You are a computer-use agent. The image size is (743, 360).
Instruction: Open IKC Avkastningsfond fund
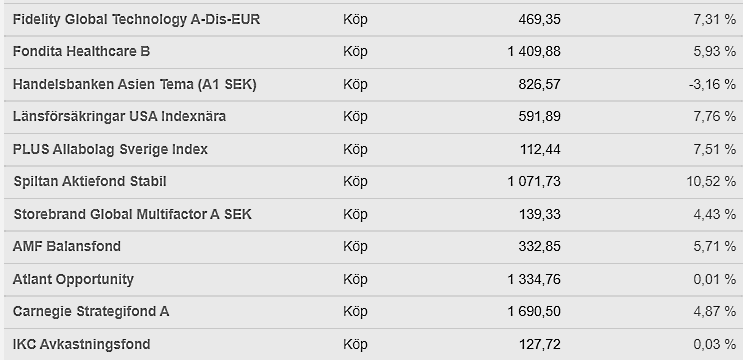click(x=82, y=344)
